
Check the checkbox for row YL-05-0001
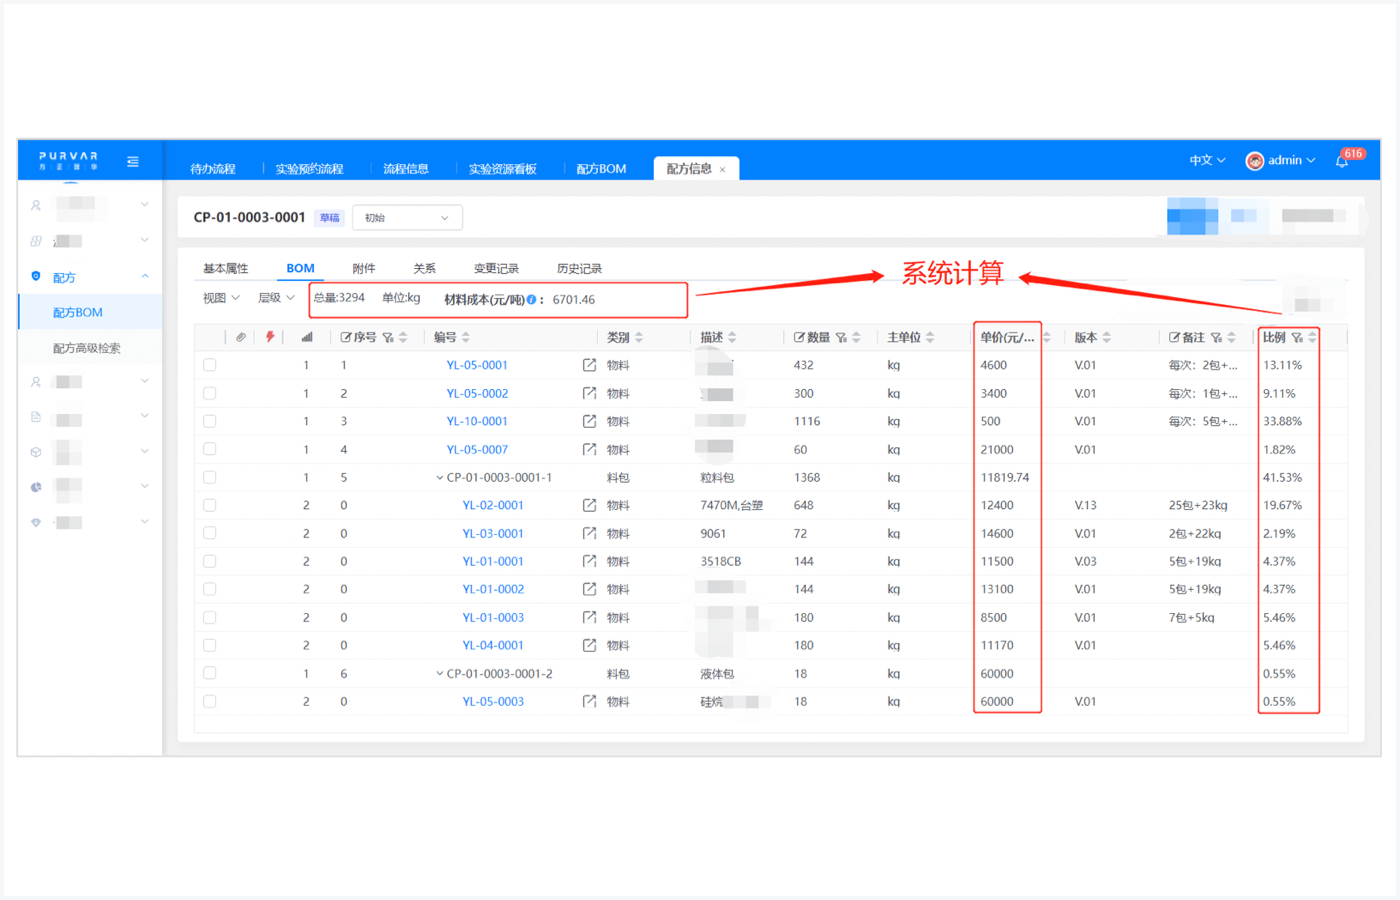click(210, 365)
